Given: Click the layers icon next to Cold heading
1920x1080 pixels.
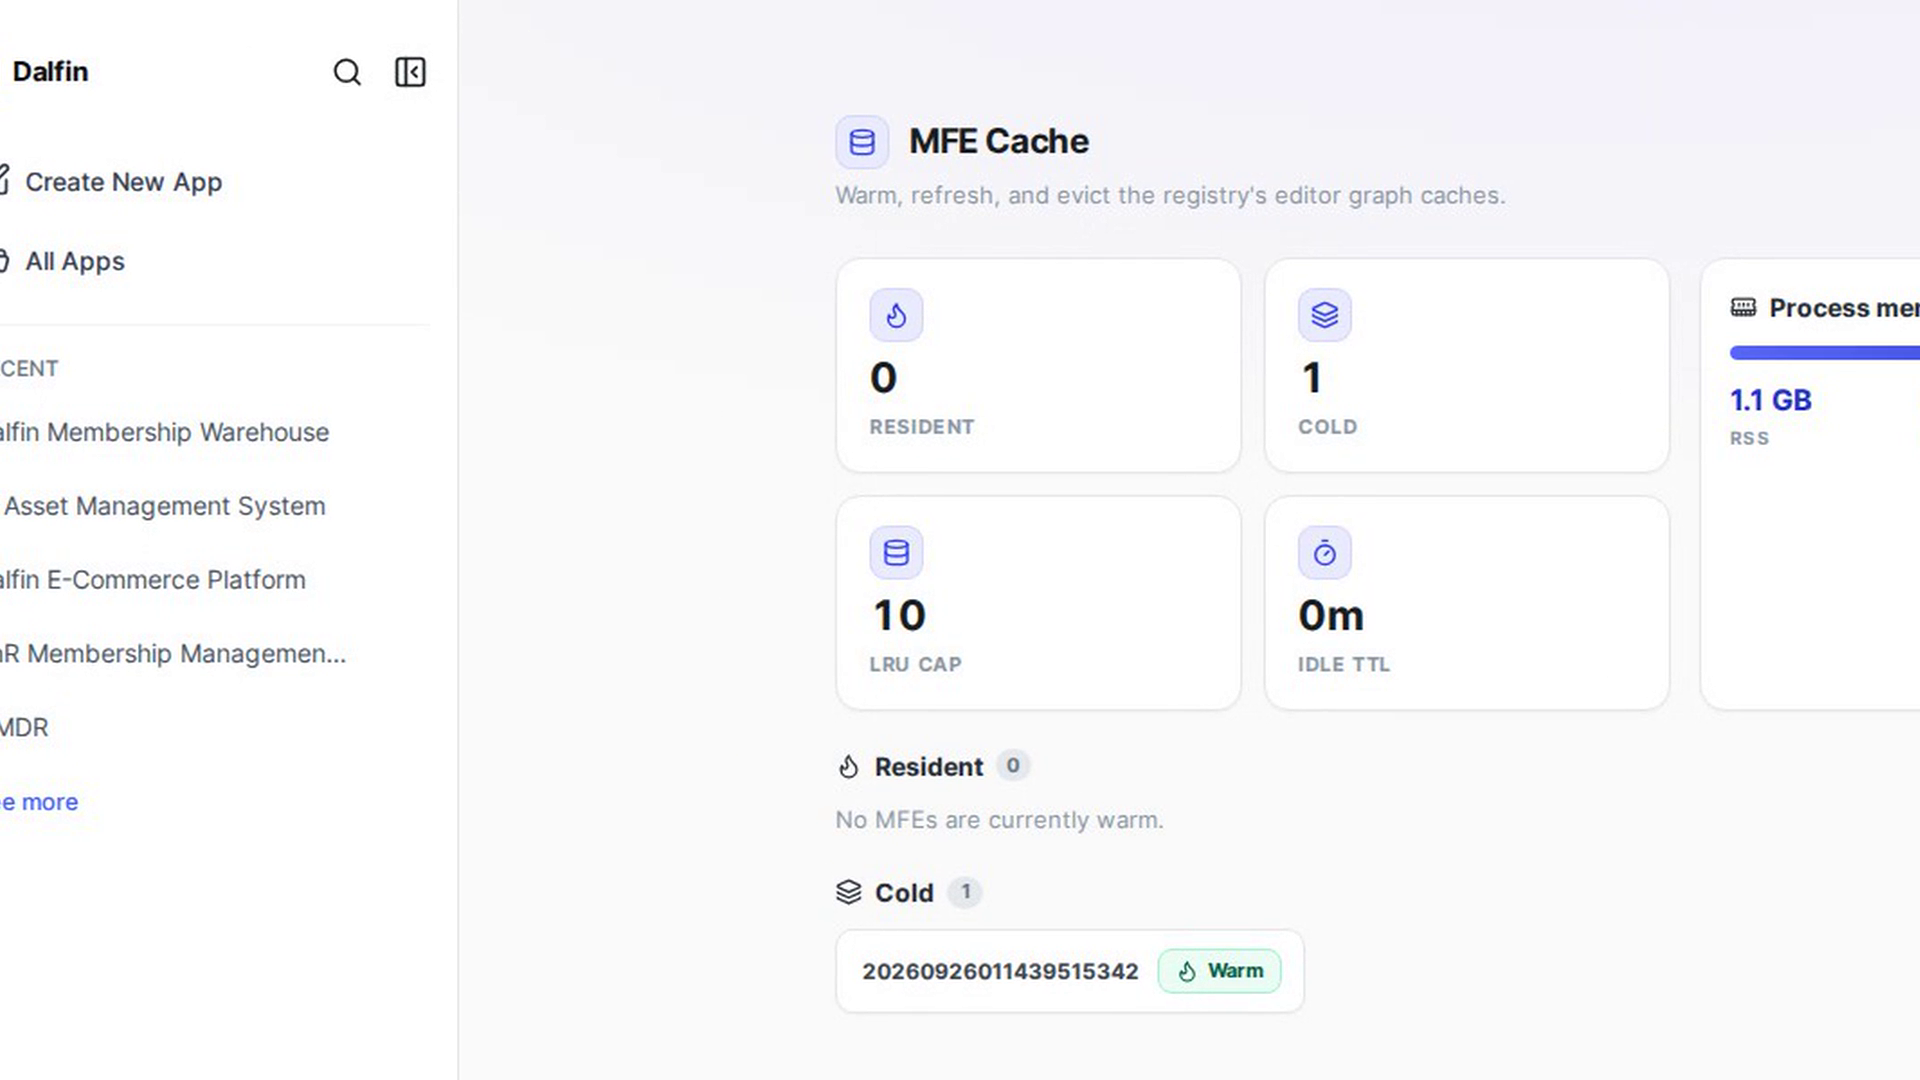Looking at the screenshot, I should pyautogui.click(x=848, y=892).
